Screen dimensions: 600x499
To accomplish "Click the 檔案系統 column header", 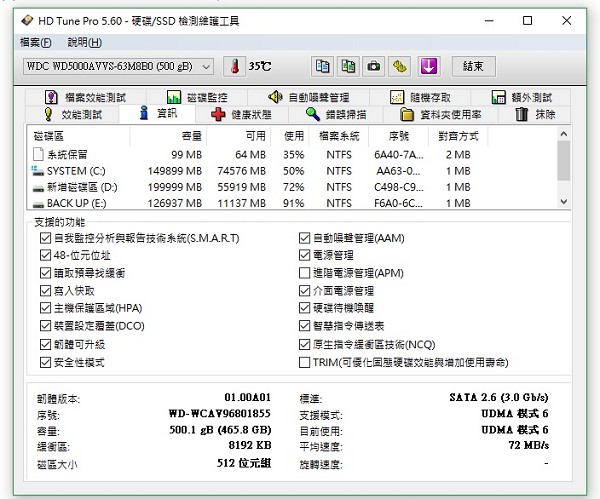I will coord(339,136).
